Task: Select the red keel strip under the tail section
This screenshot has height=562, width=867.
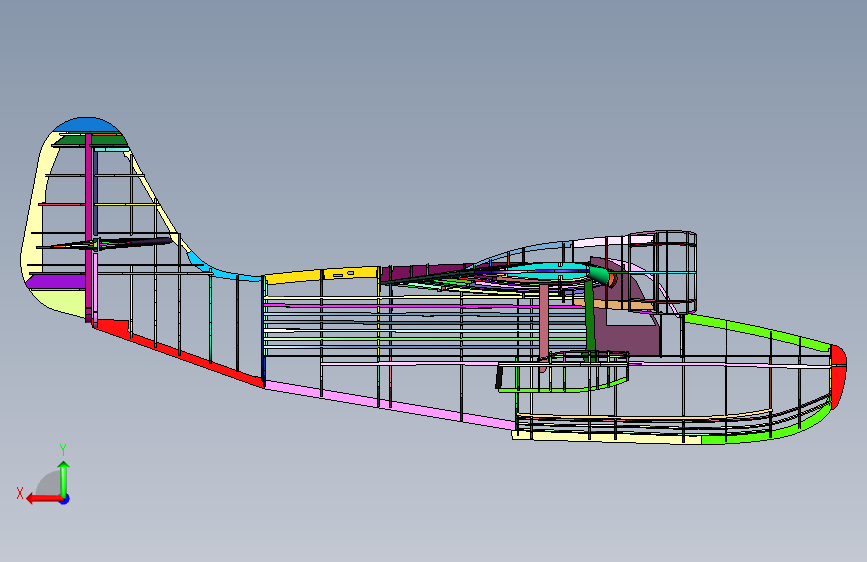Action: point(182,354)
